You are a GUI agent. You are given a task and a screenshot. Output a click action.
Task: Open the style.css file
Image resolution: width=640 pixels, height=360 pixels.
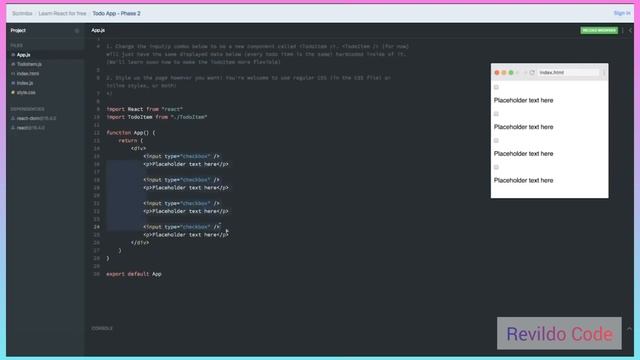tap(26, 92)
